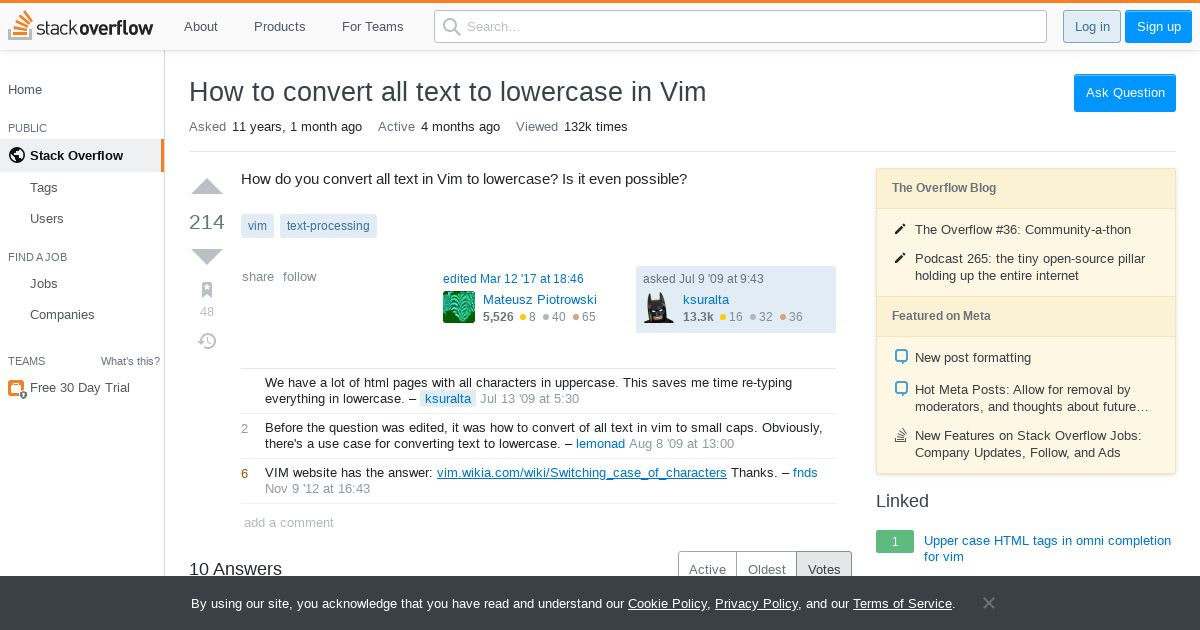Click the question title heading
Viewport: 1200px width, 630px height.
pos(448,92)
